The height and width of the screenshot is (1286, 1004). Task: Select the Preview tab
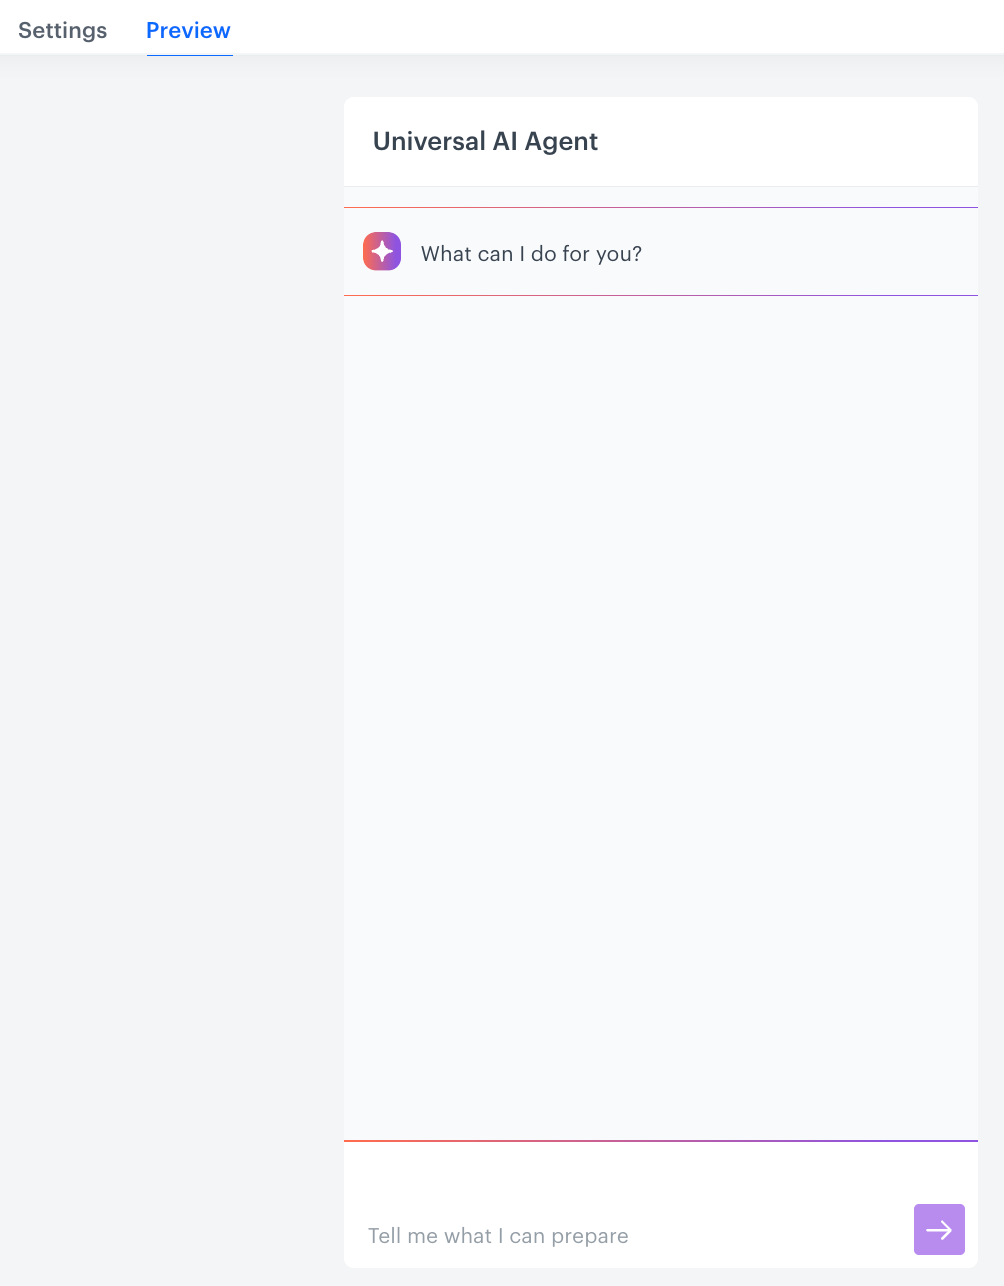(189, 30)
